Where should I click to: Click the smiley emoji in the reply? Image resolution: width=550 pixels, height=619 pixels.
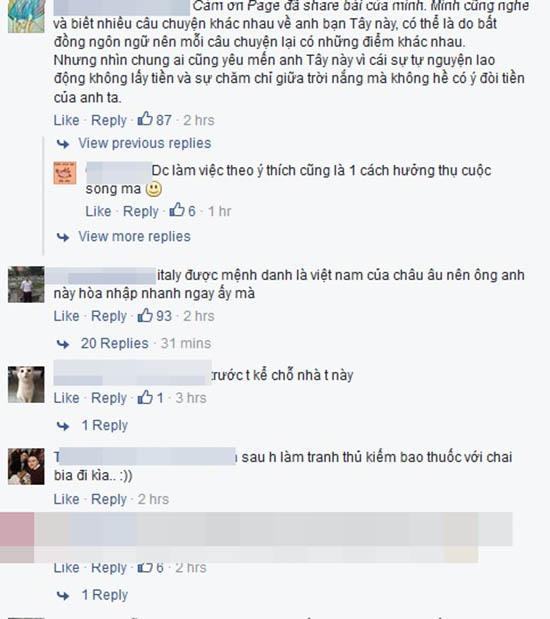[154, 189]
